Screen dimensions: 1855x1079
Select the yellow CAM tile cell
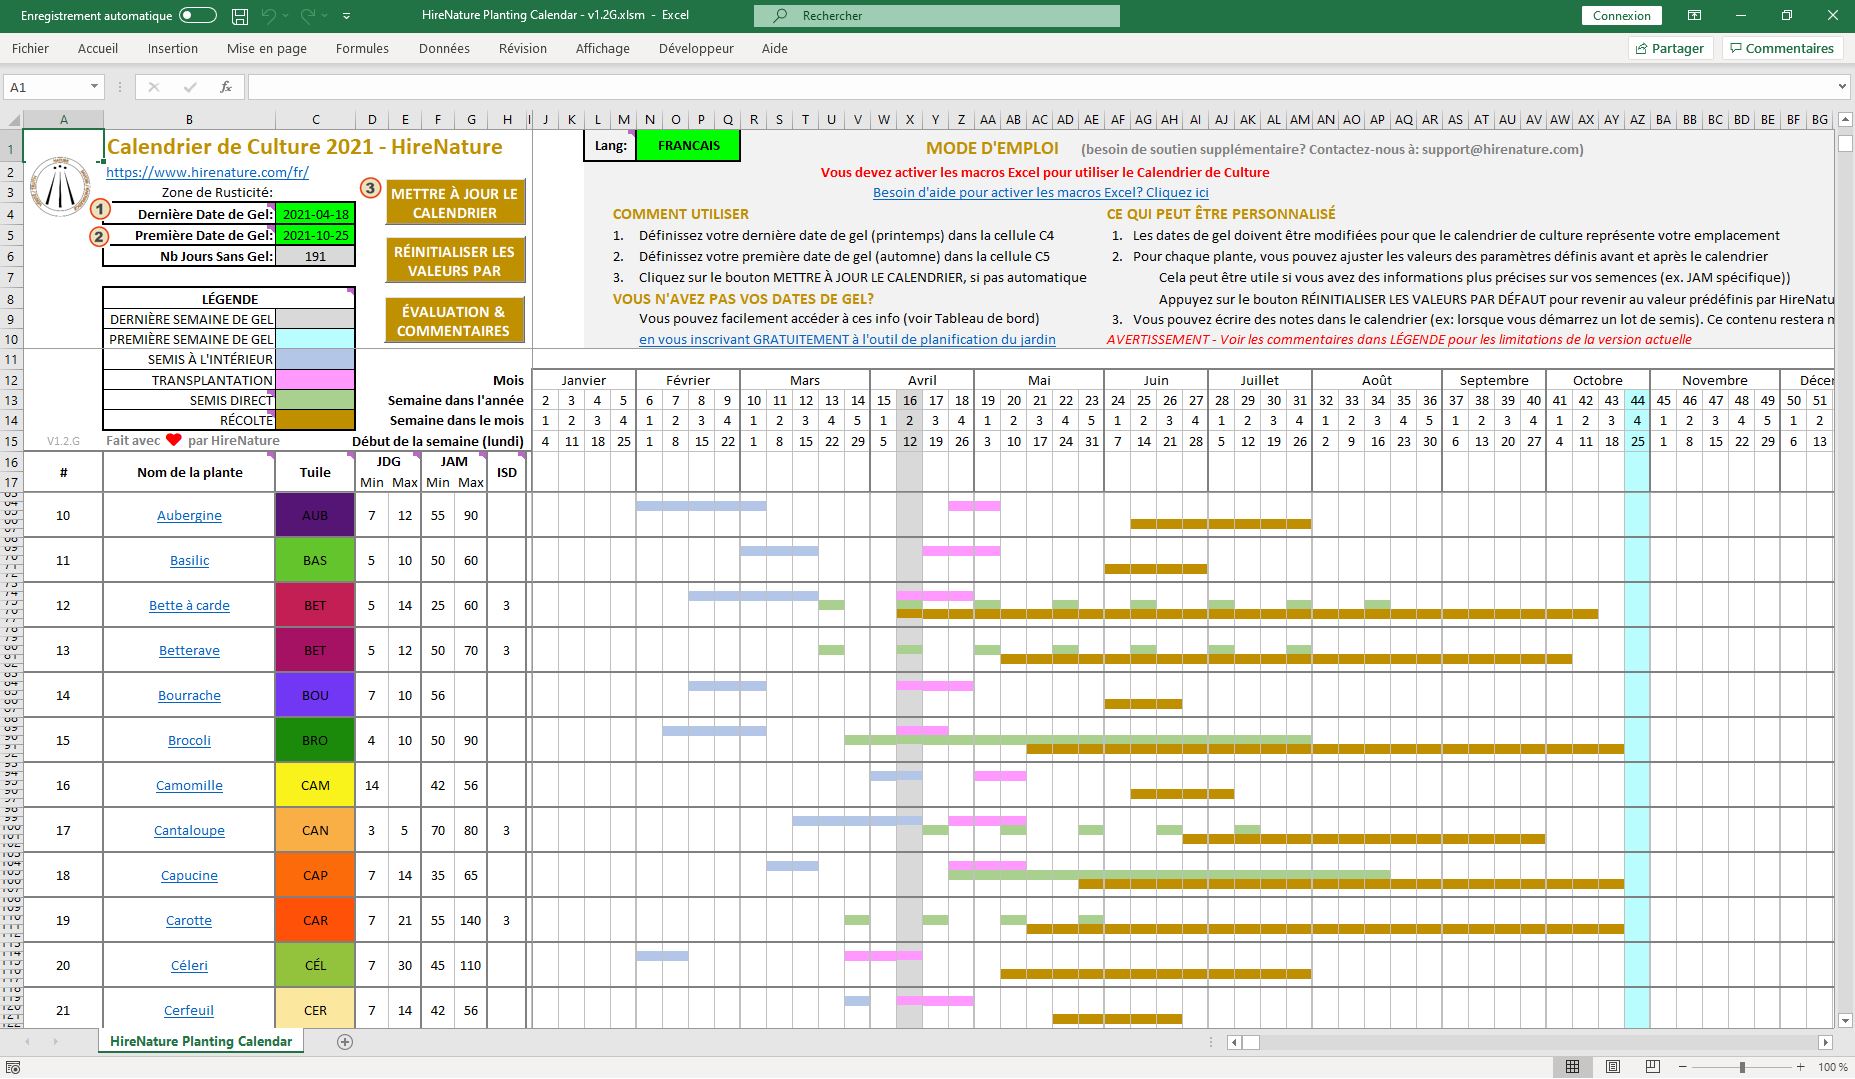pyautogui.click(x=315, y=785)
